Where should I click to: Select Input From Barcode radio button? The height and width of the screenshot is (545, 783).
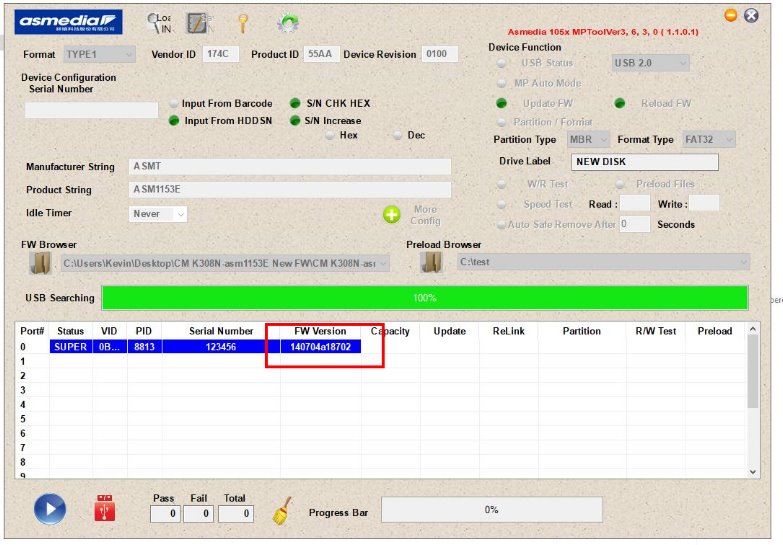(x=174, y=103)
